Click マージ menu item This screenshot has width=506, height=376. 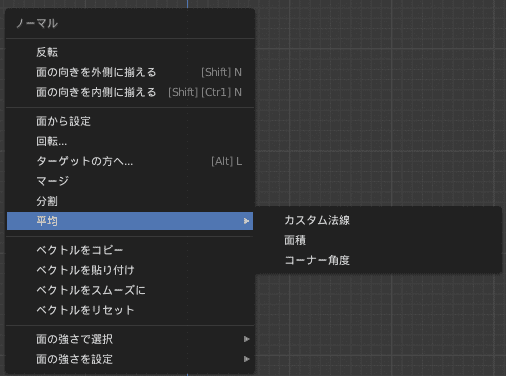[130, 181]
